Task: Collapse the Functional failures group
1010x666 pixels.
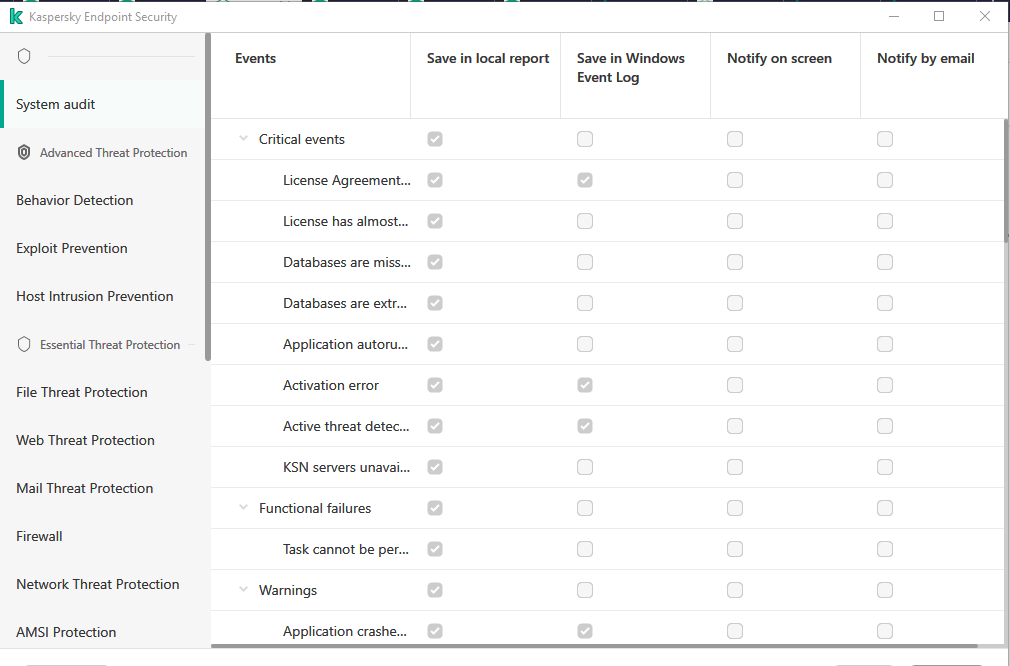Action: point(243,508)
